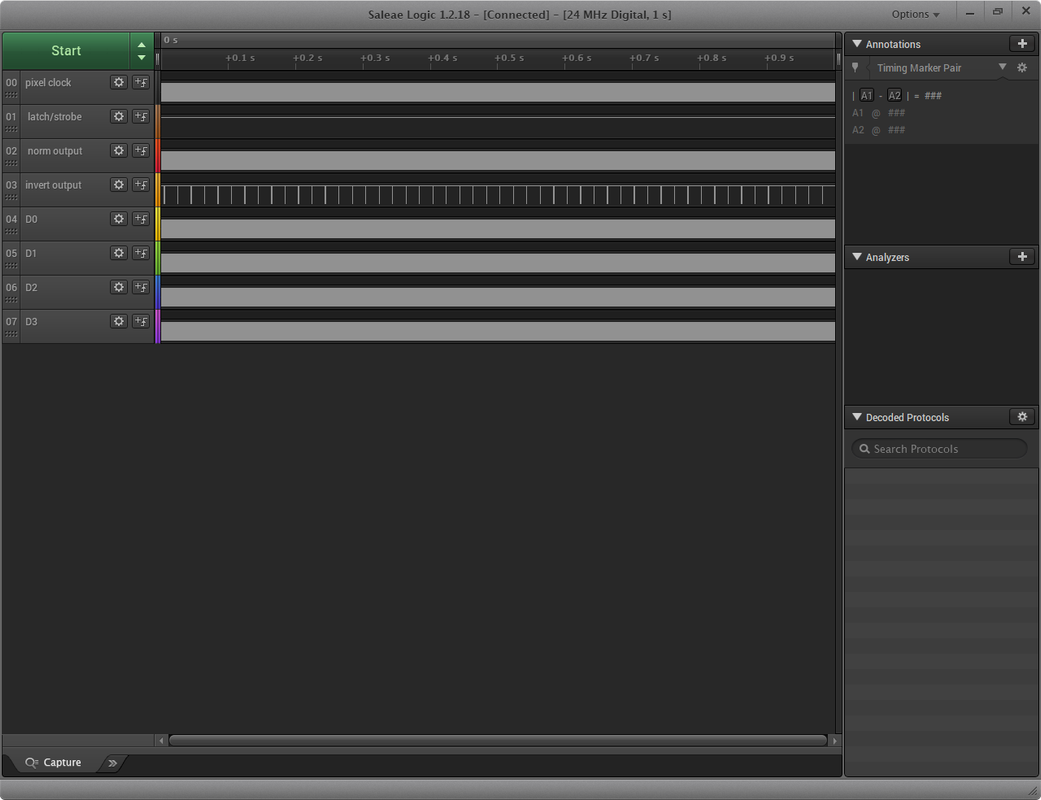The image size is (1041, 800).
Task: Click the D0 channel label
Action: click(31, 219)
